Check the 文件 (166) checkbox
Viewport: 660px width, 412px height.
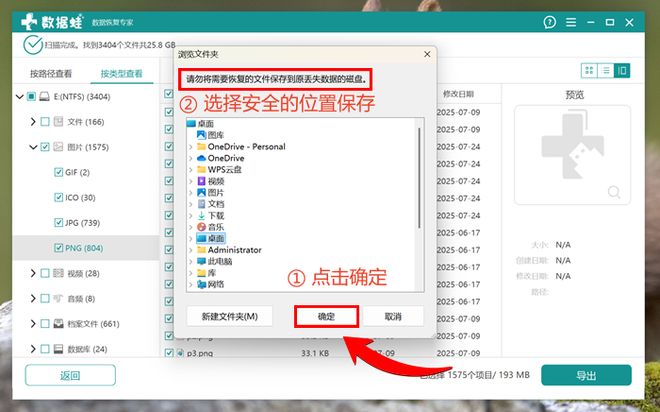pyautogui.click(x=45, y=122)
